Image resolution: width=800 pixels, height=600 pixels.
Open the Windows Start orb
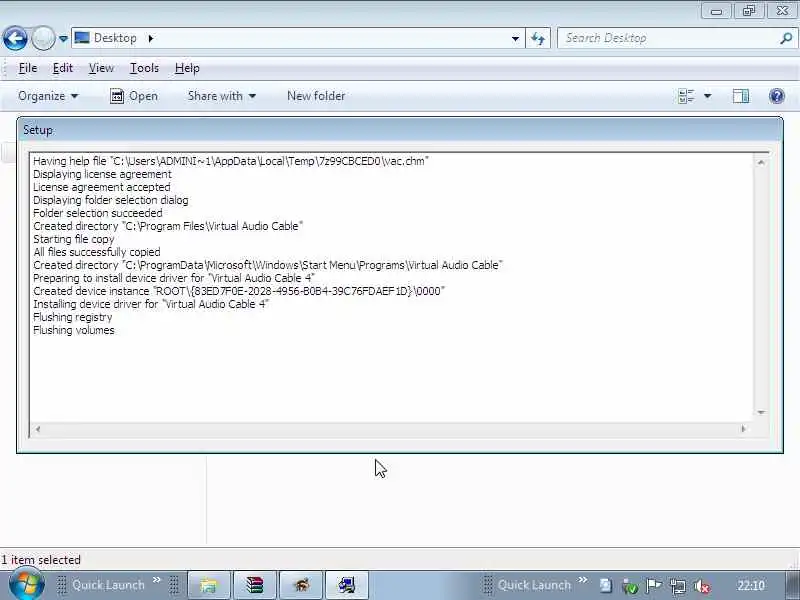coord(26,584)
